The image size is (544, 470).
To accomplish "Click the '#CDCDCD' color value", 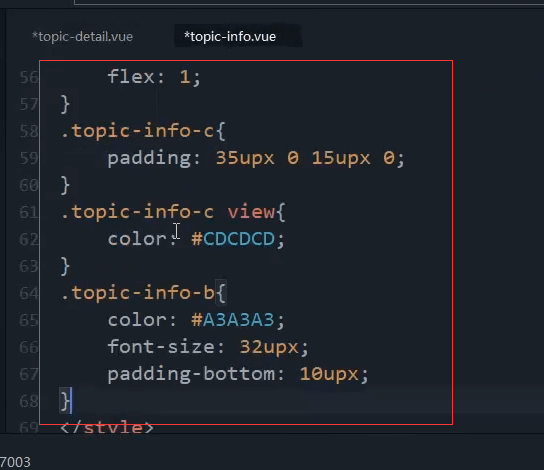I will 233,239.
